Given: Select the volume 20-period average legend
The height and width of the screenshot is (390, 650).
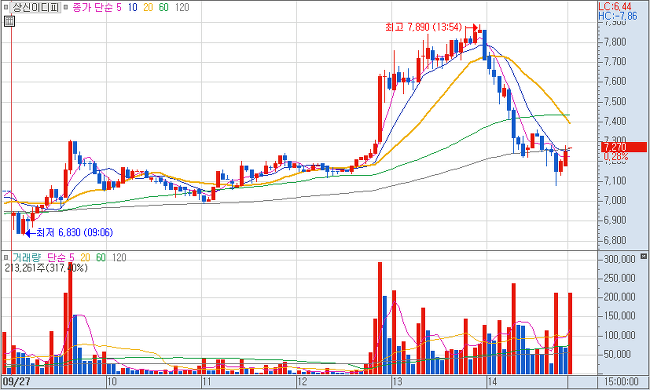Looking at the screenshot, I should pos(85,257).
